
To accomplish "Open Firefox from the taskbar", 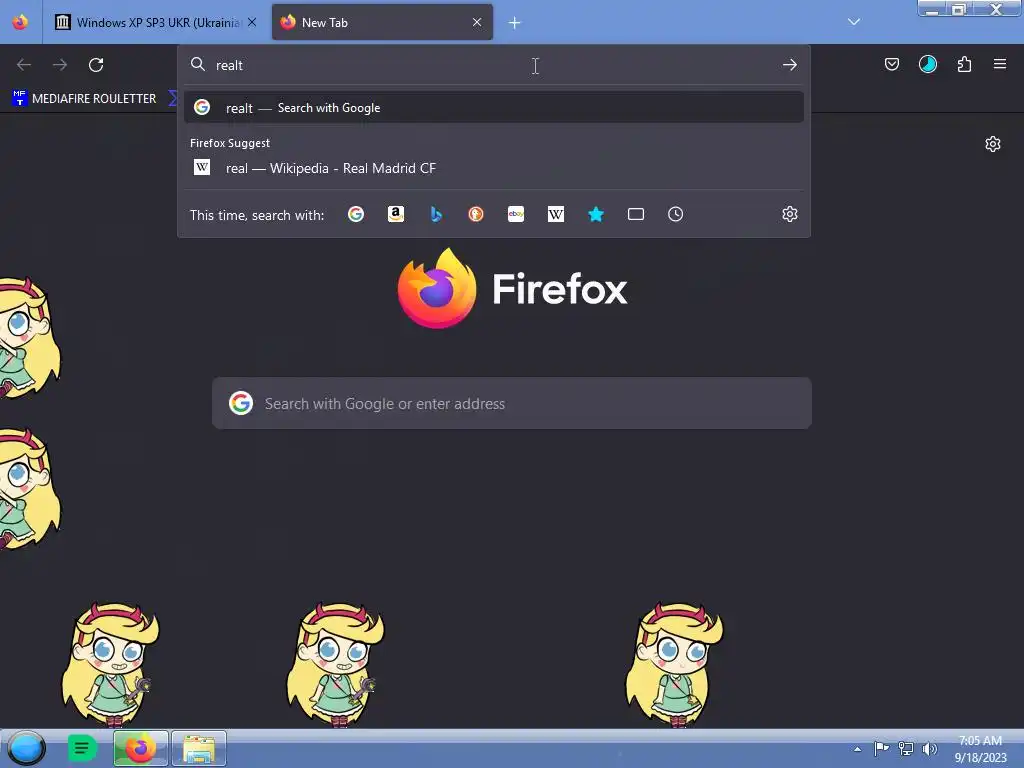I will (141, 748).
